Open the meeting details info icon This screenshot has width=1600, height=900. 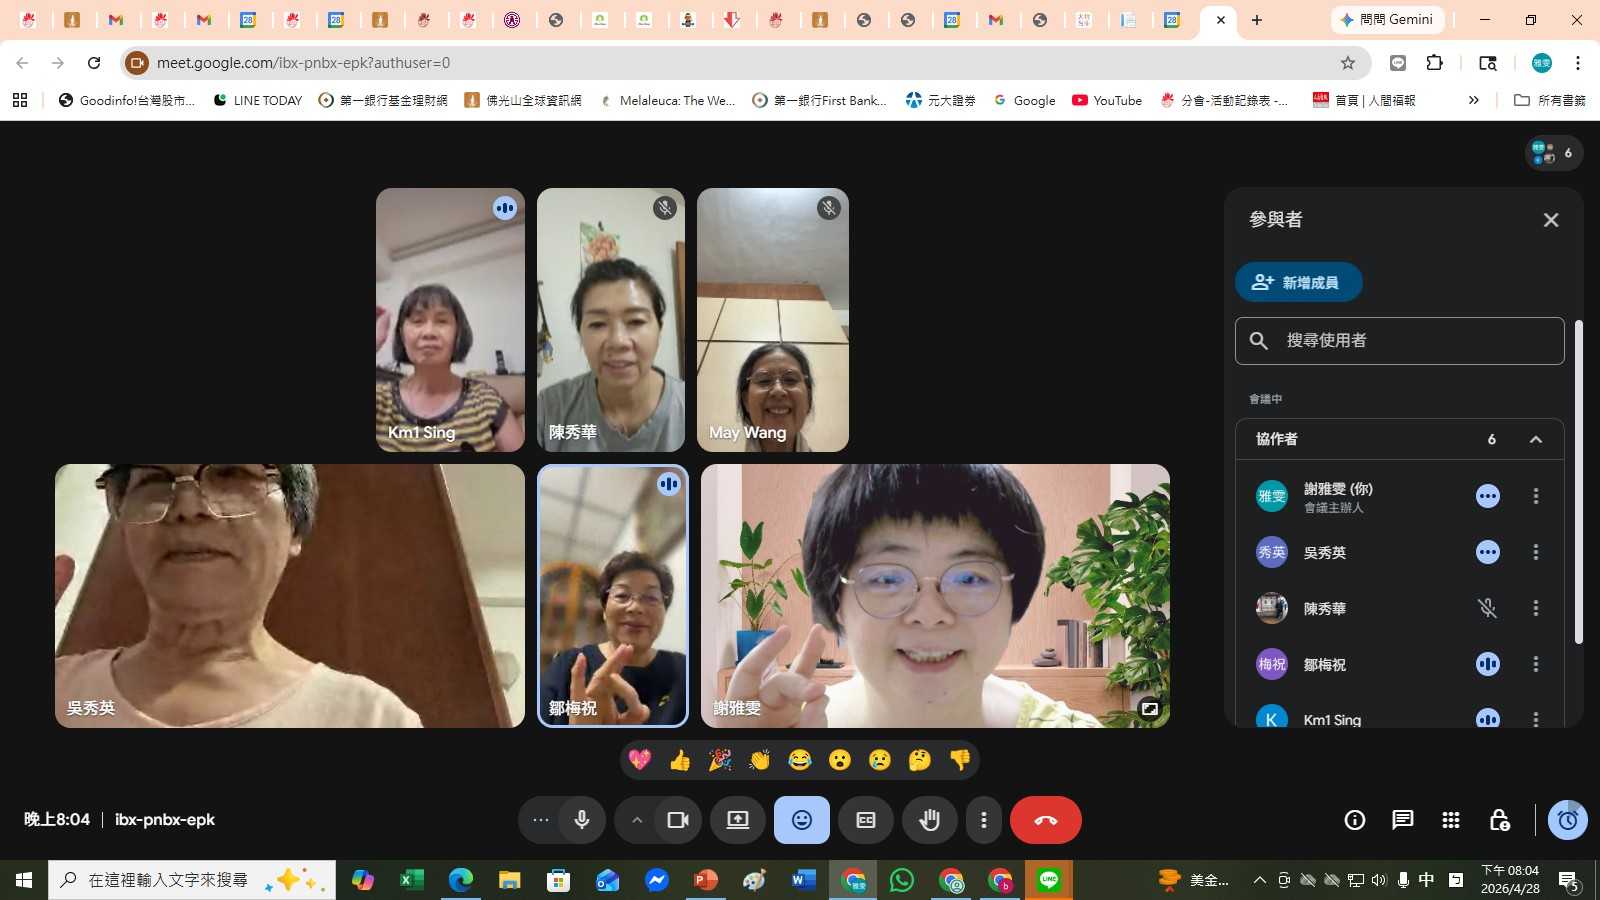pos(1354,820)
